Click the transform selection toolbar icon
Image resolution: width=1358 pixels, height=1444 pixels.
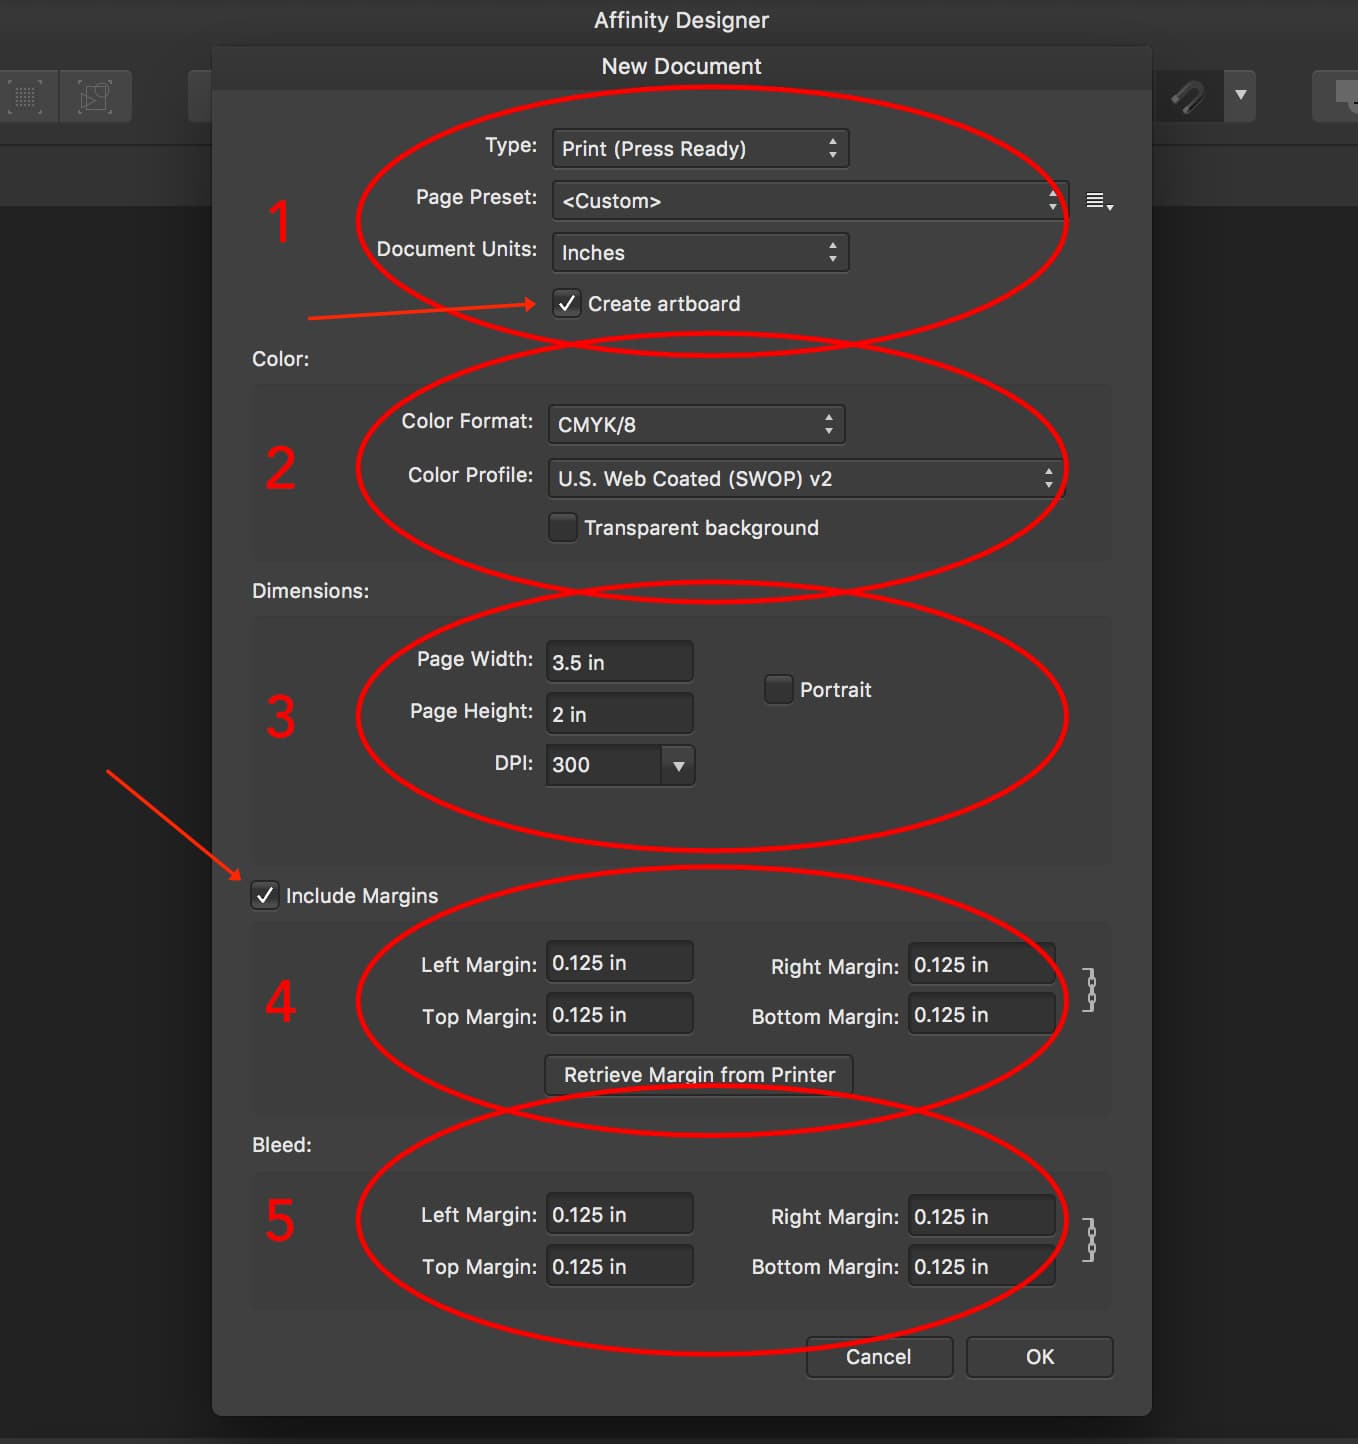click(x=96, y=97)
